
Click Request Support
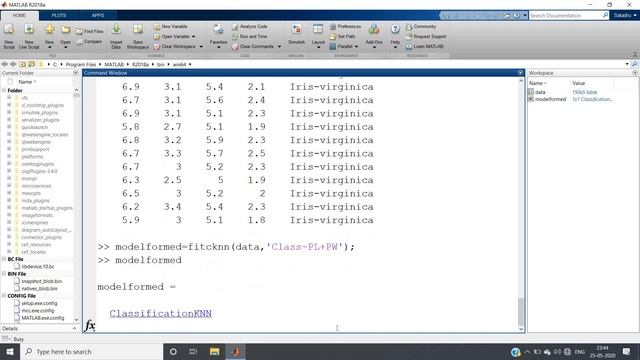tap(426, 36)
